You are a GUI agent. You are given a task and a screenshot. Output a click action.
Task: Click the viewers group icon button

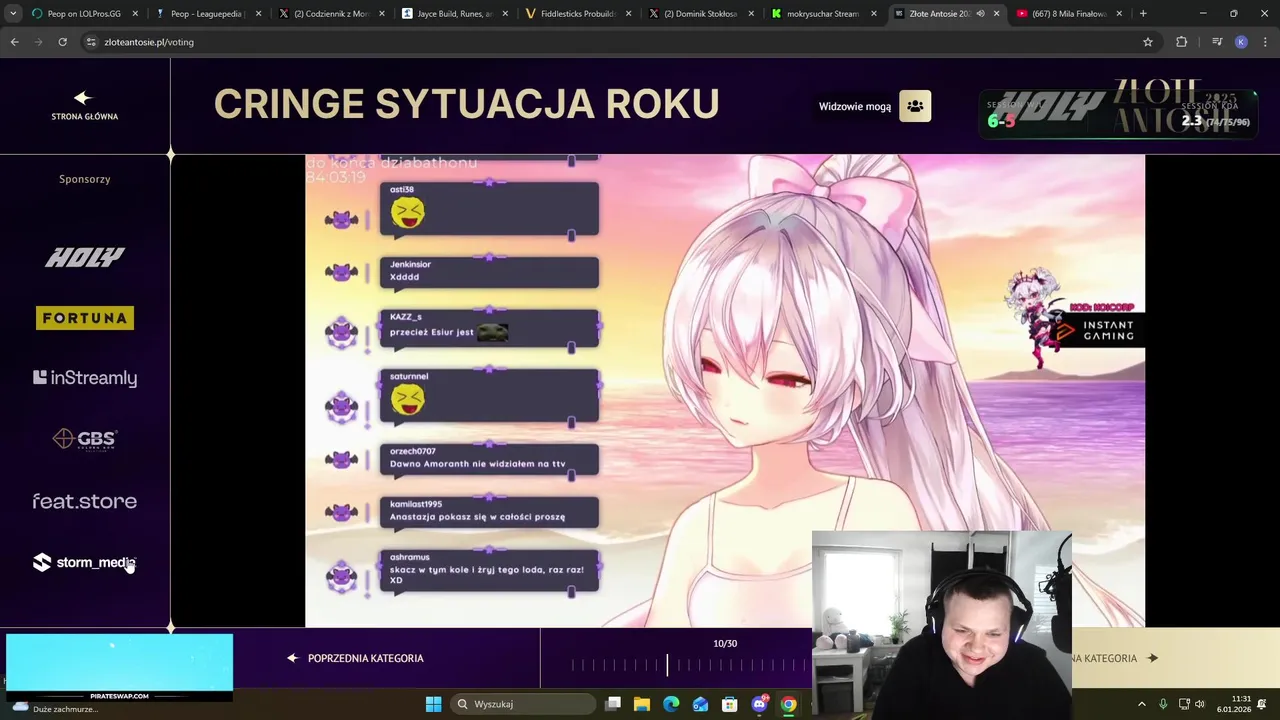coord(915,106)
